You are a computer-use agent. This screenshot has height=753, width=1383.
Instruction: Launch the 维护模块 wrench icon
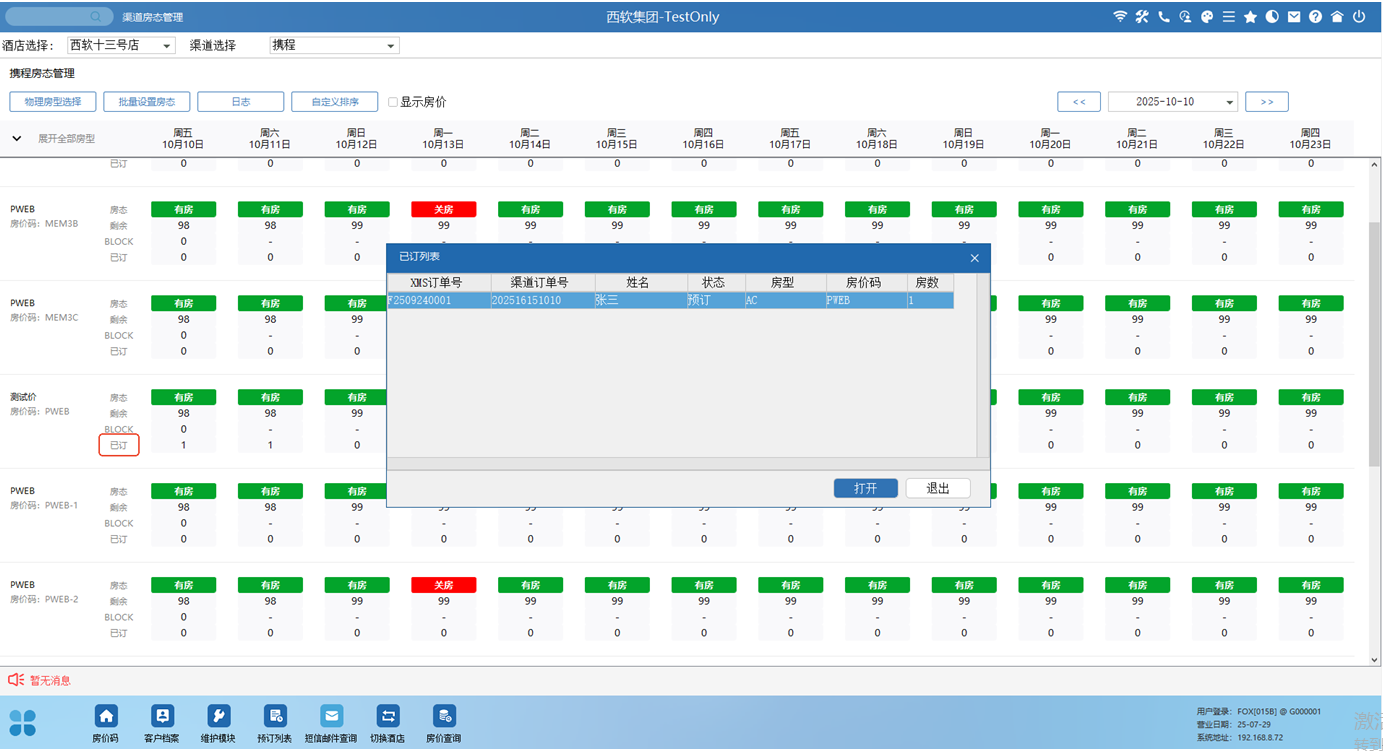coord(218,716)
